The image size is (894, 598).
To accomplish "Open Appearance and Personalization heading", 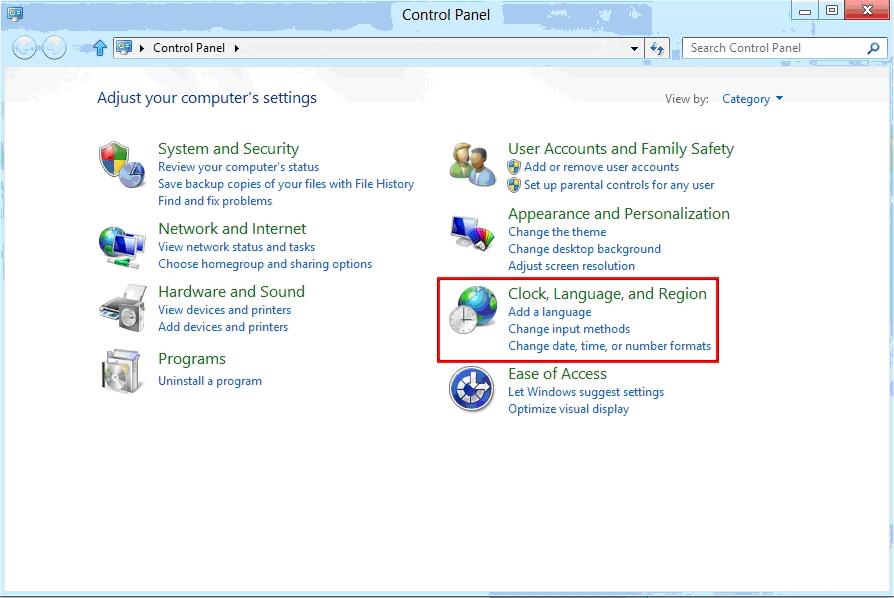I will click(x=619, y=214).
